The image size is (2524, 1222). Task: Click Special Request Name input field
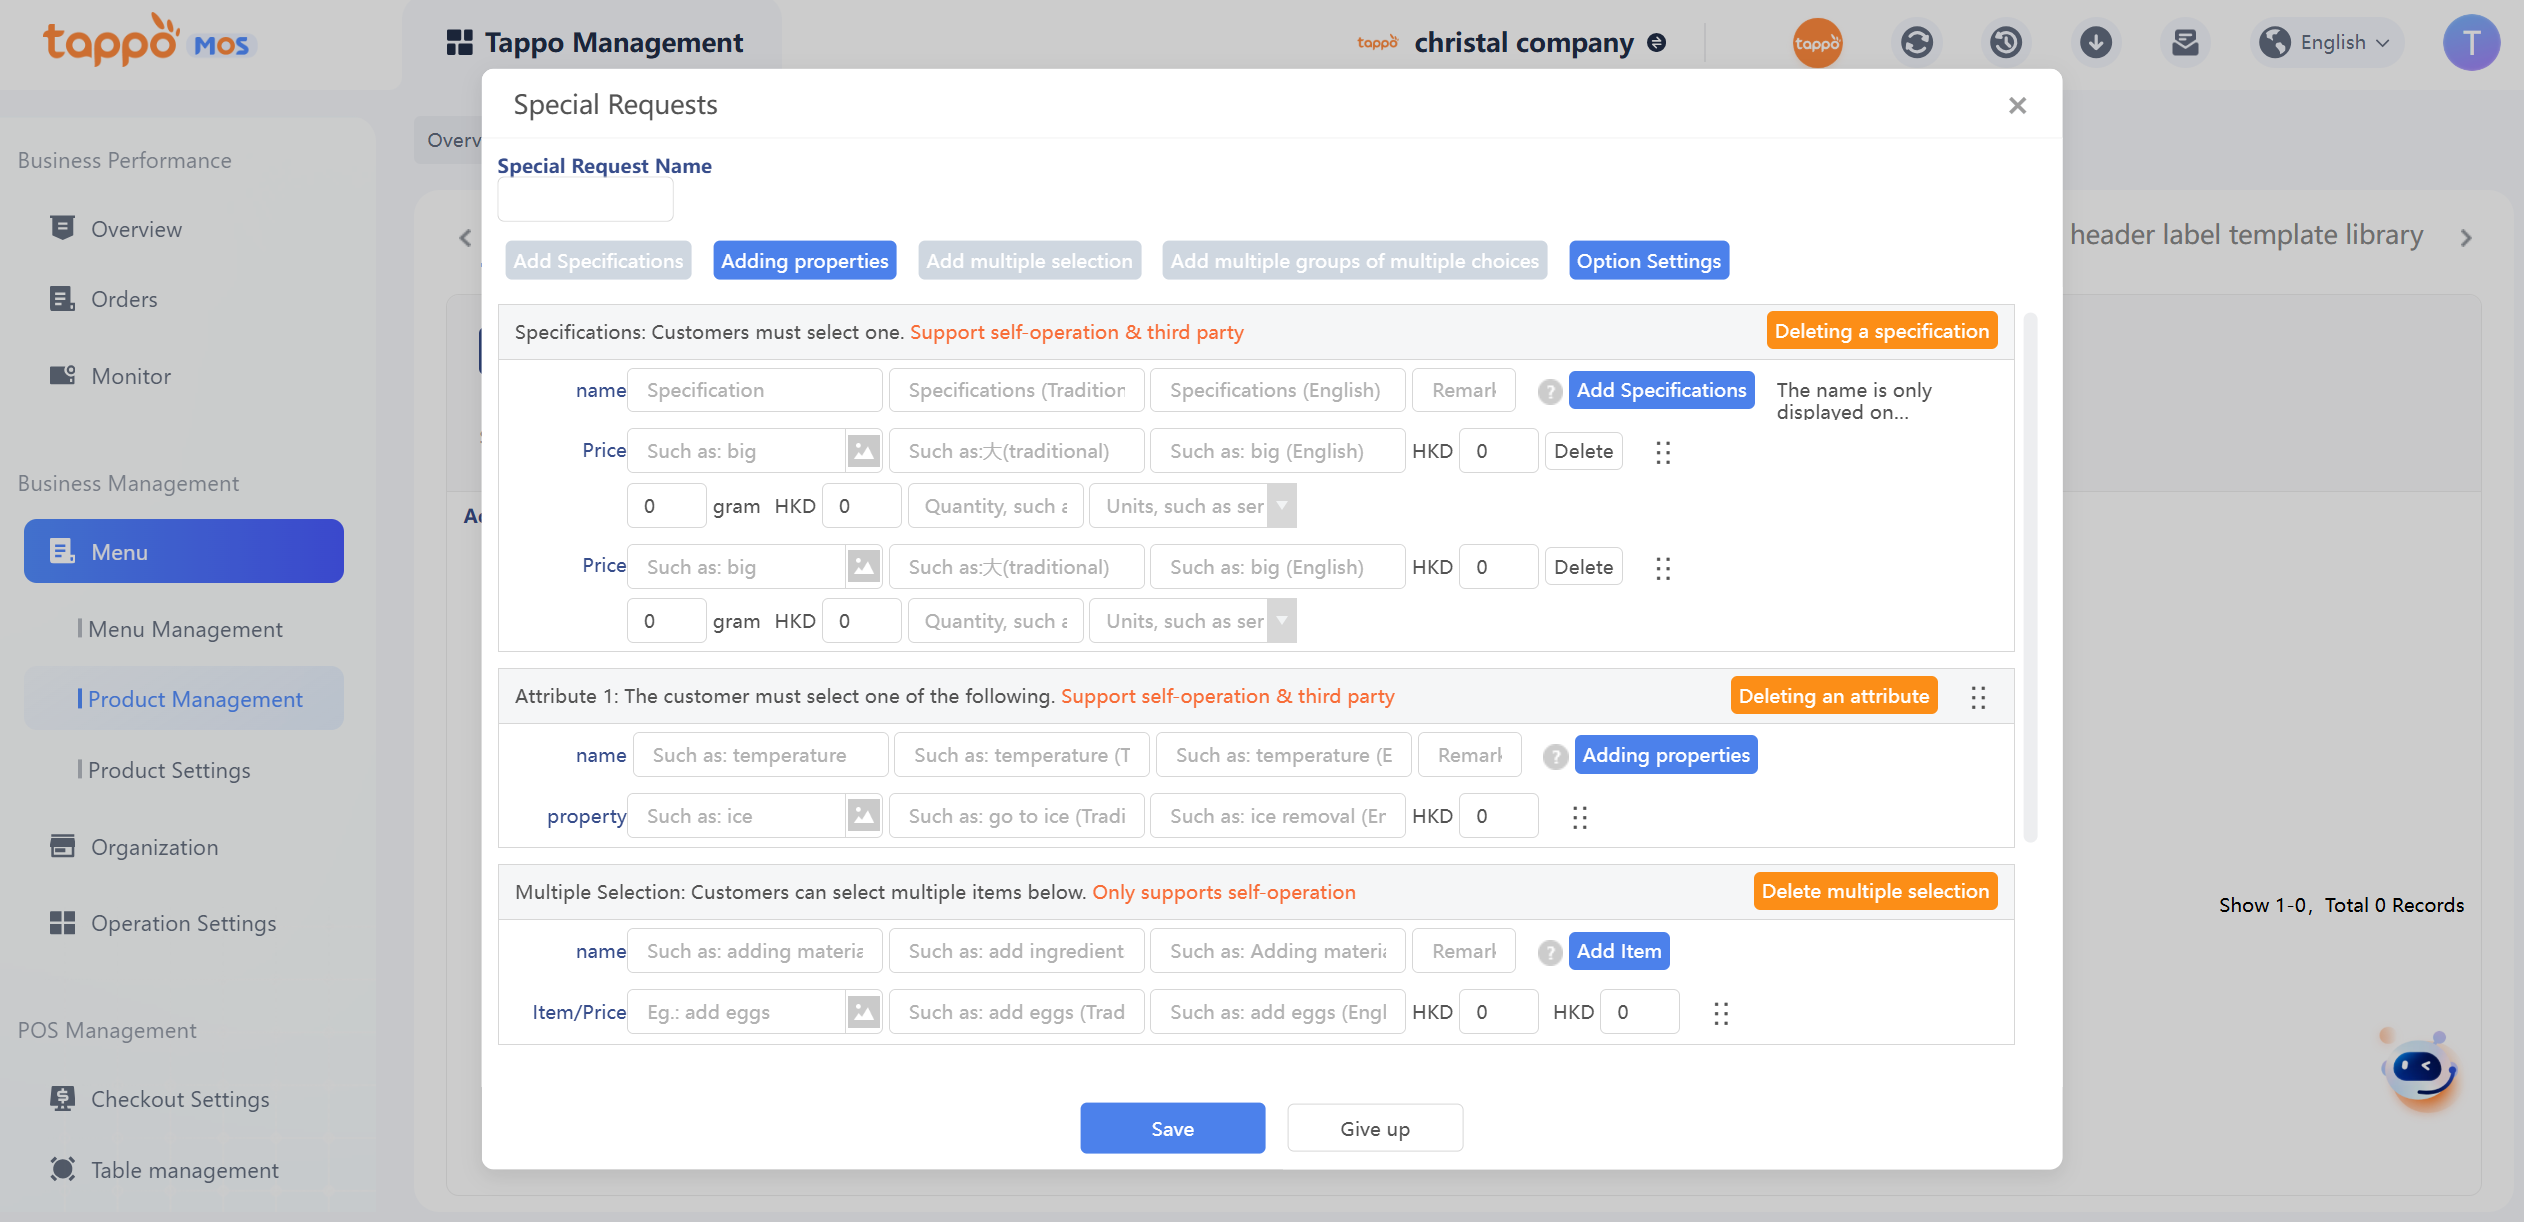coord(585,201)
